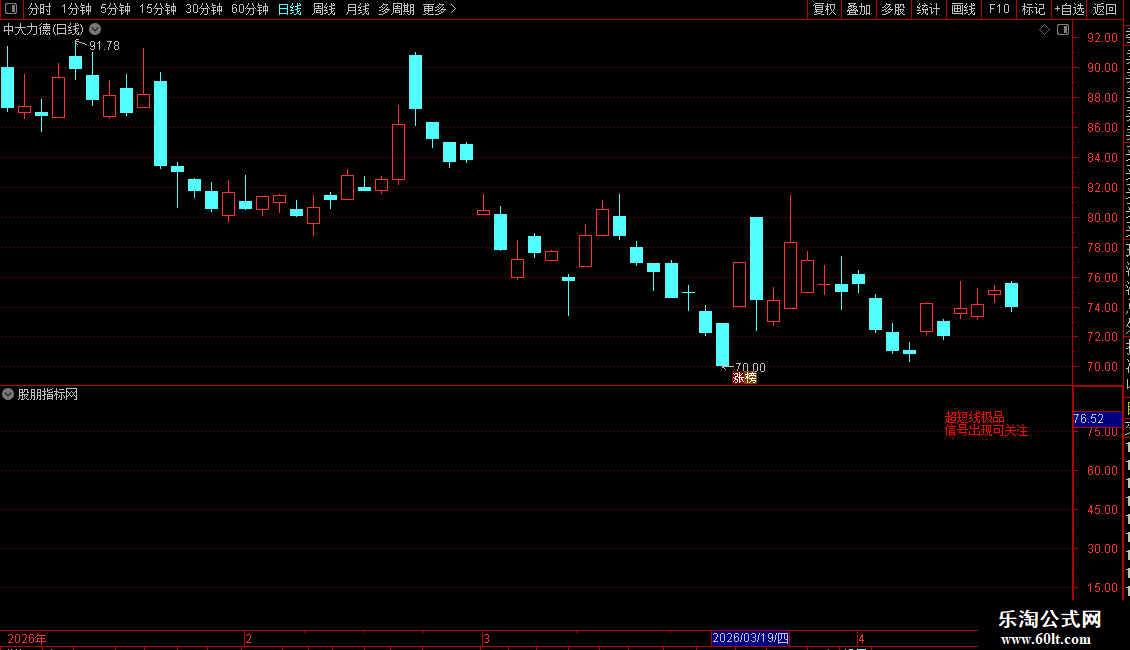Toggle the right side panel icon
Image resolution: width=1130 pixels, height=650 pixels.
pos(1063,30)
